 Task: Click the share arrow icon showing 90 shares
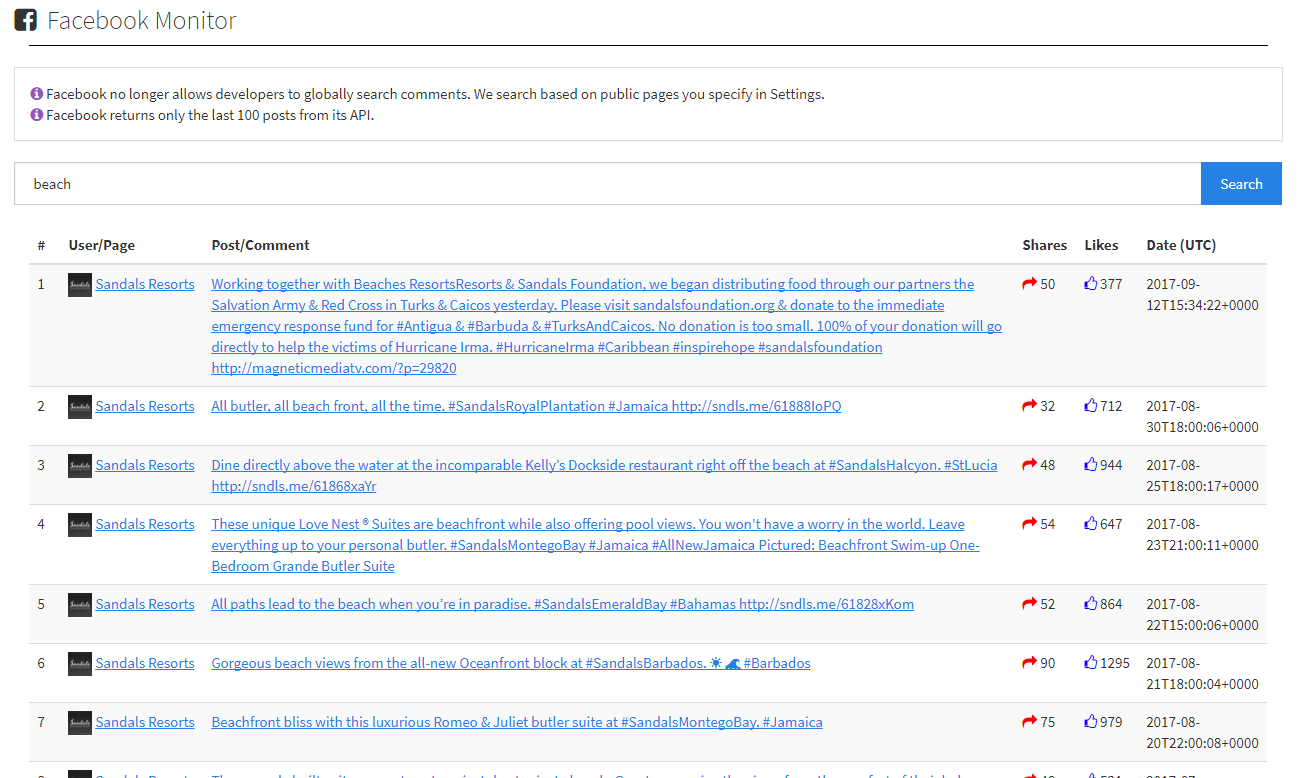1029,663
